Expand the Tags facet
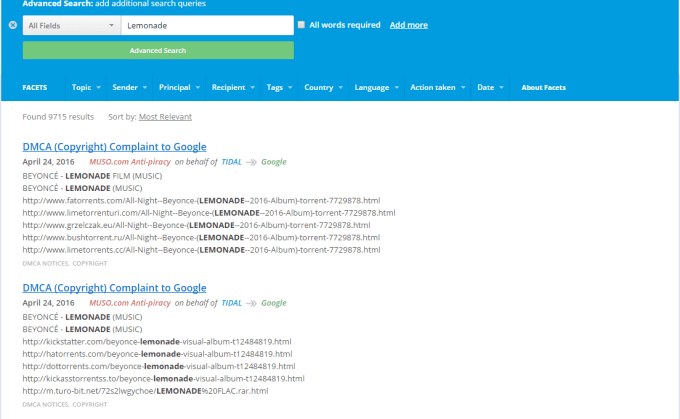The image size is (680, 419). pos(279,87)
